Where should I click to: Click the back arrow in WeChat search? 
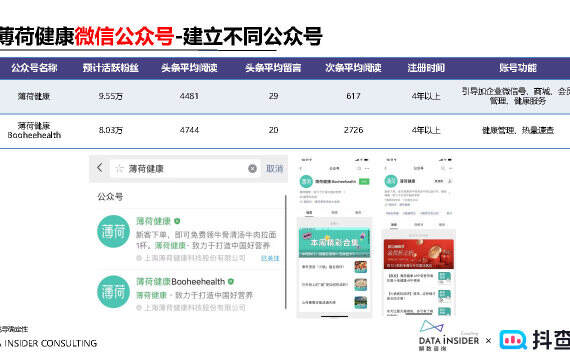point(100,168)
